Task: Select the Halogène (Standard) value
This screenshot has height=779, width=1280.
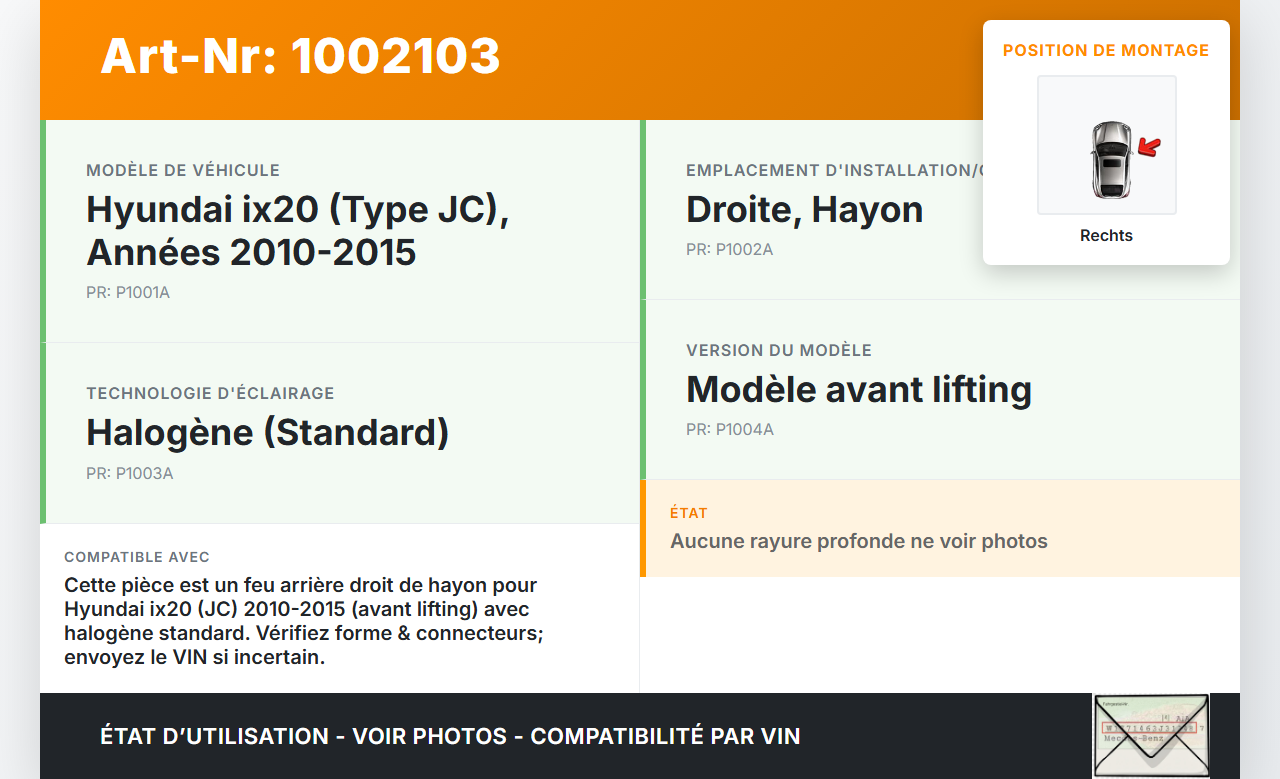Action: pyautogui.click(x=268, y=432)
